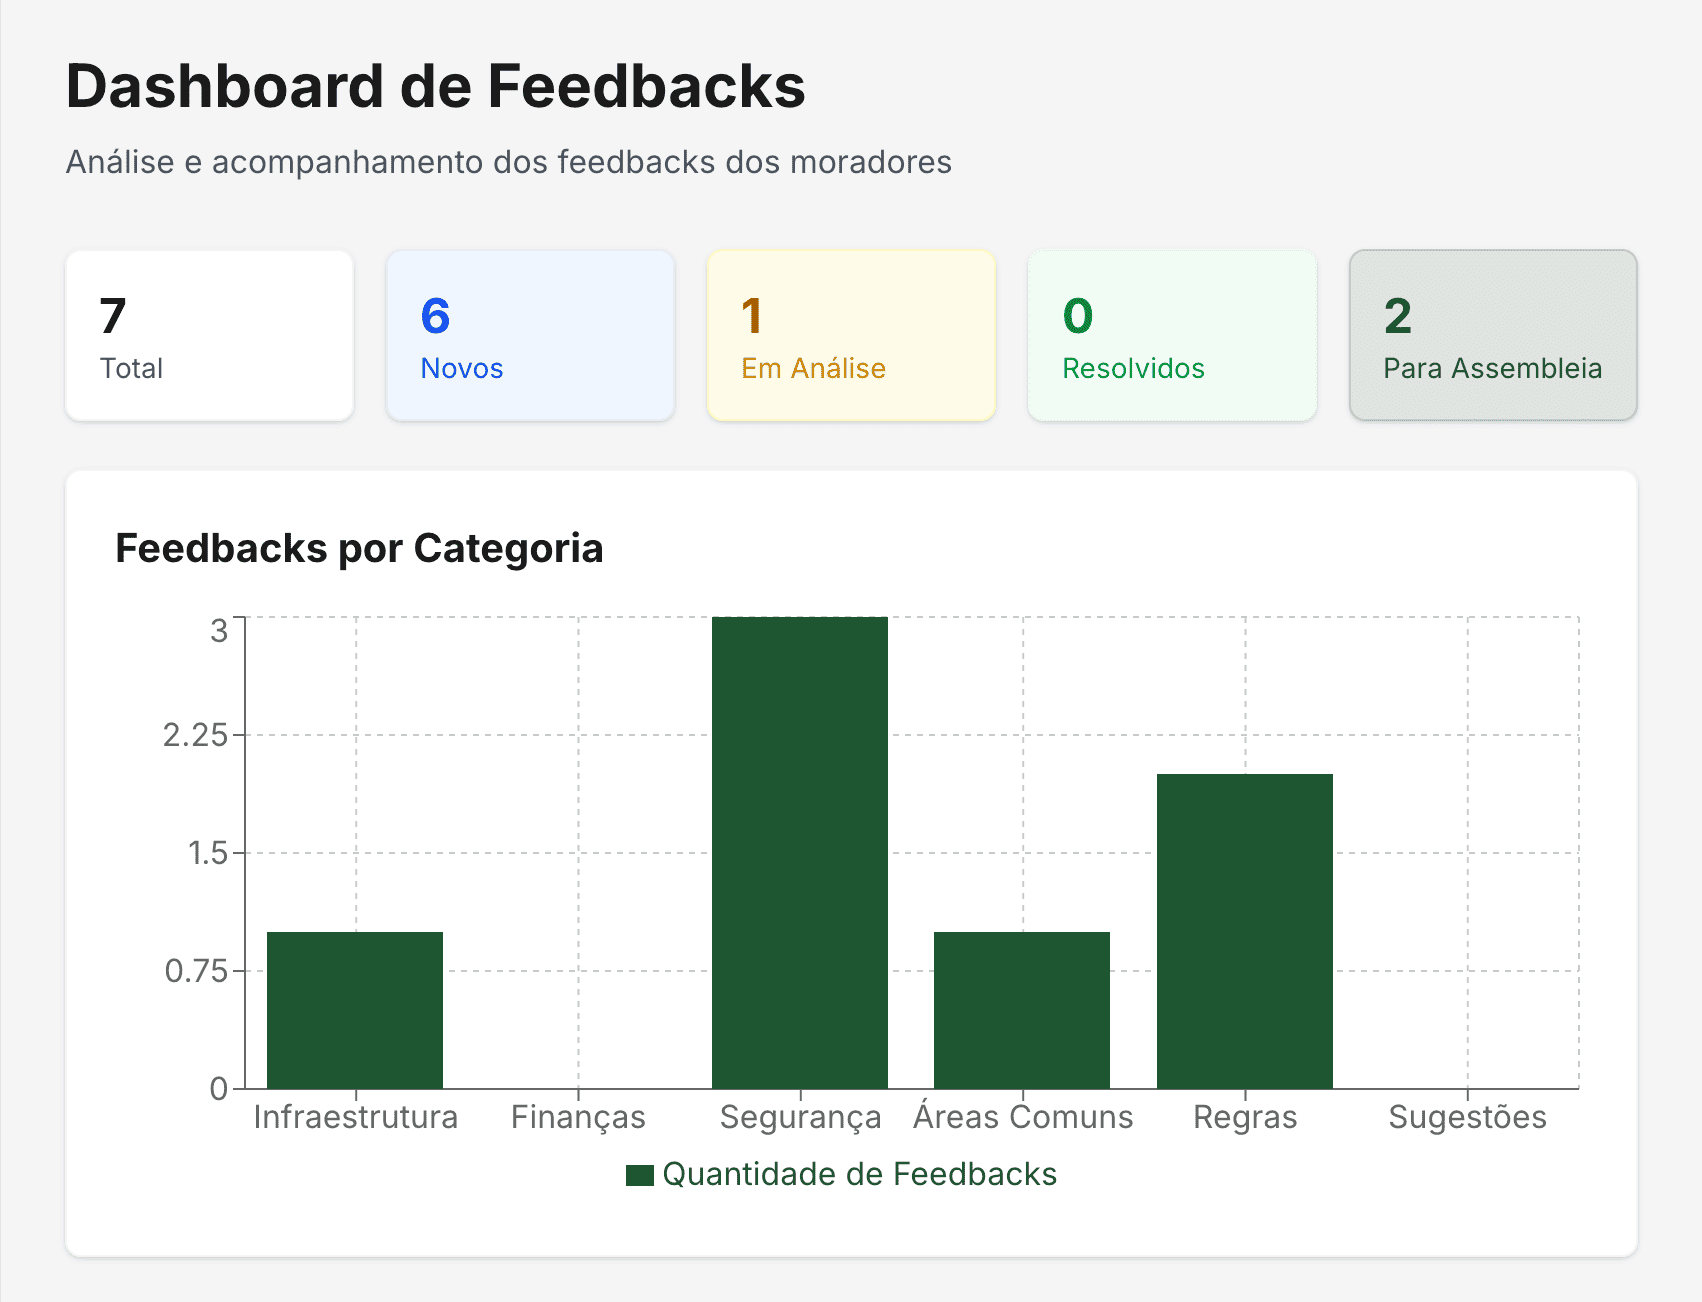Open the Feedbacks por Categoria chart header

click(360, 548)
